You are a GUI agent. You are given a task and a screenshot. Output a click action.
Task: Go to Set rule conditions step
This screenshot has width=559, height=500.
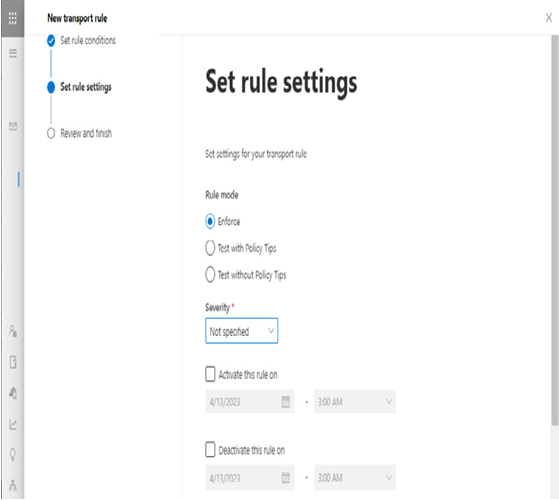pos(88,40)
